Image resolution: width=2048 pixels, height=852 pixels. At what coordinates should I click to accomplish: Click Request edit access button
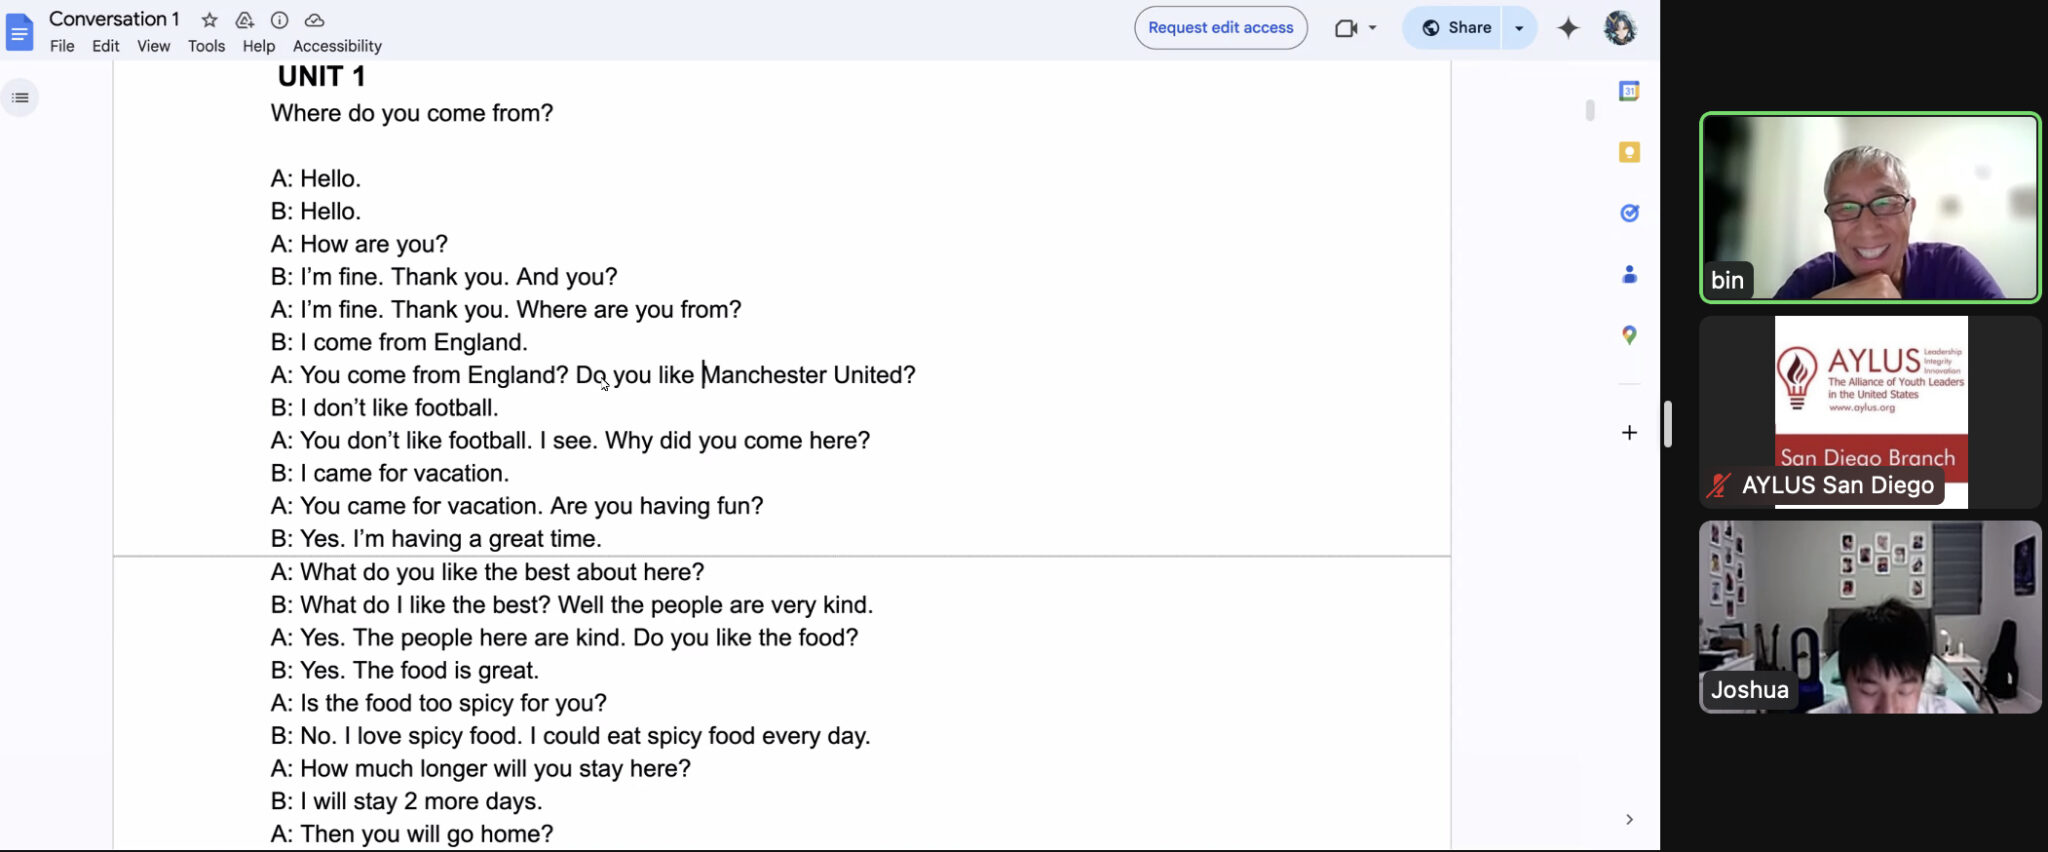(1220, 28)
